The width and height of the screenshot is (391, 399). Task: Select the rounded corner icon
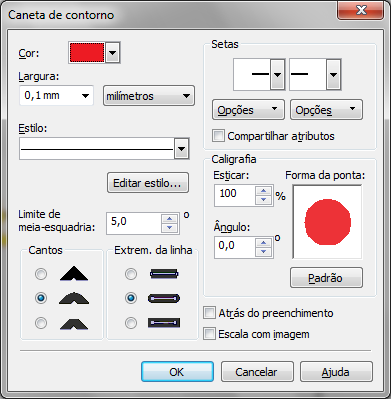point(74,298)
